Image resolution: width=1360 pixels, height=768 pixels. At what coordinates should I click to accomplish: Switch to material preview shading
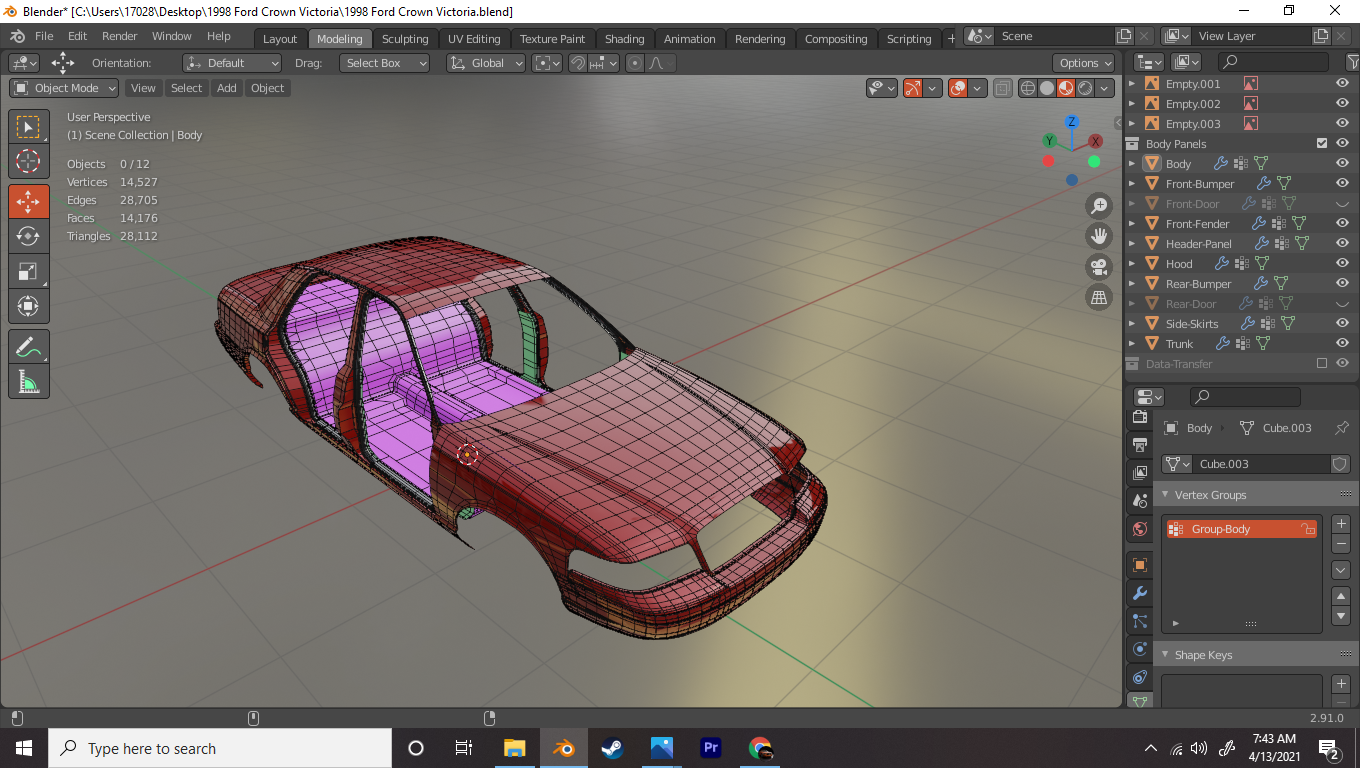1066,88
